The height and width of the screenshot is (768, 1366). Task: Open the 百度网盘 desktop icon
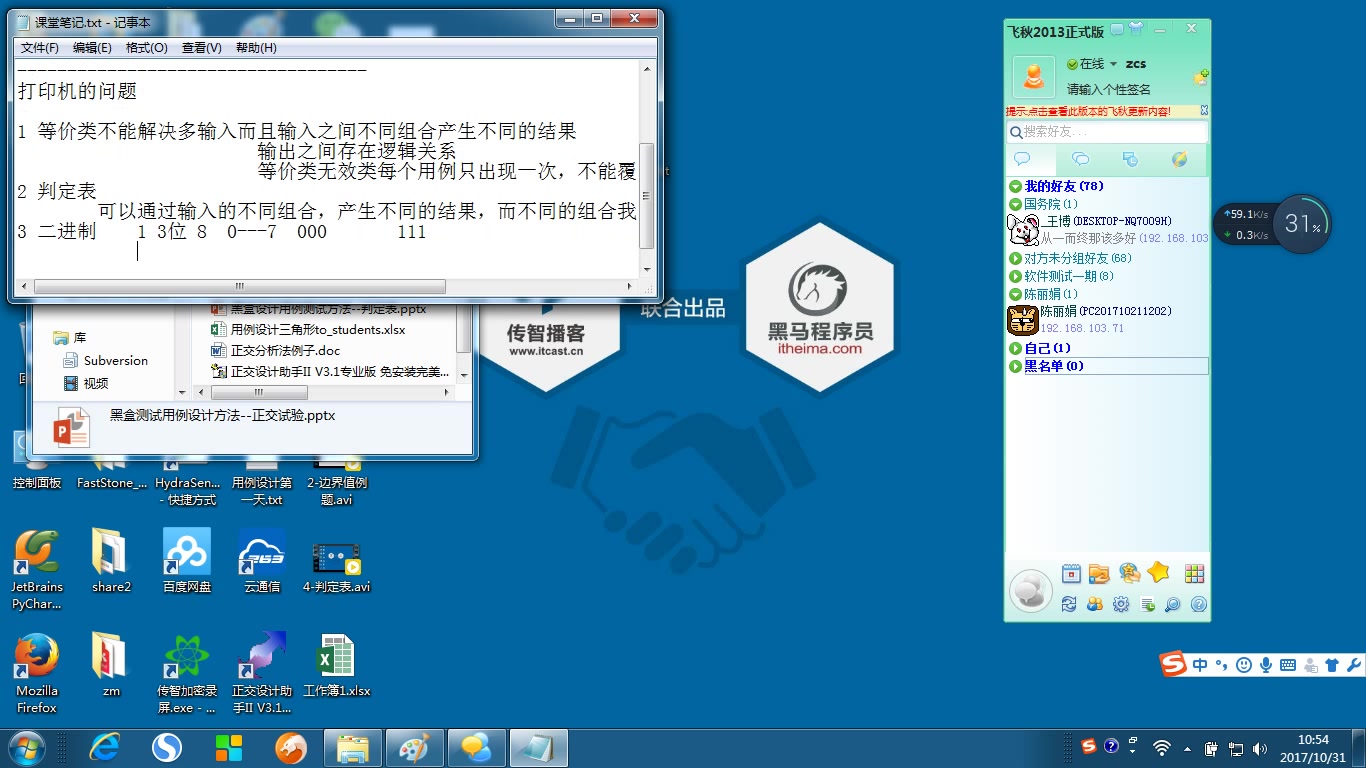click(x=187, y=560)
